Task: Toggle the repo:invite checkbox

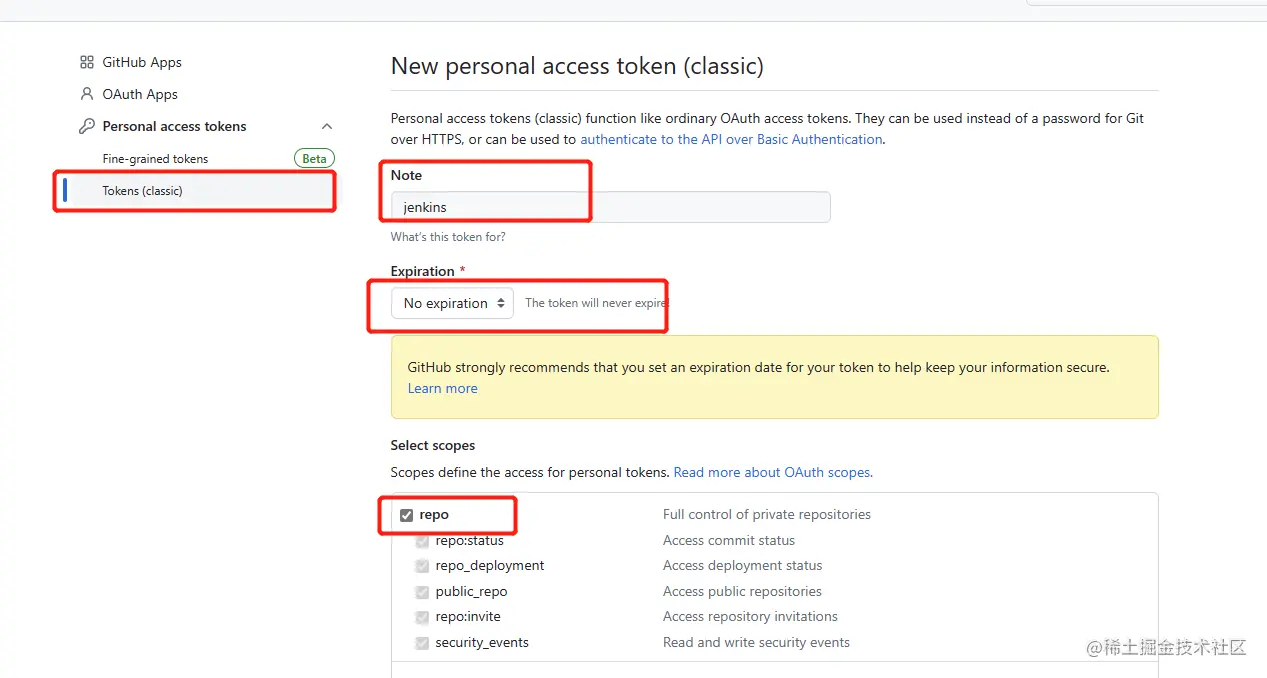Action: (422, 617)
